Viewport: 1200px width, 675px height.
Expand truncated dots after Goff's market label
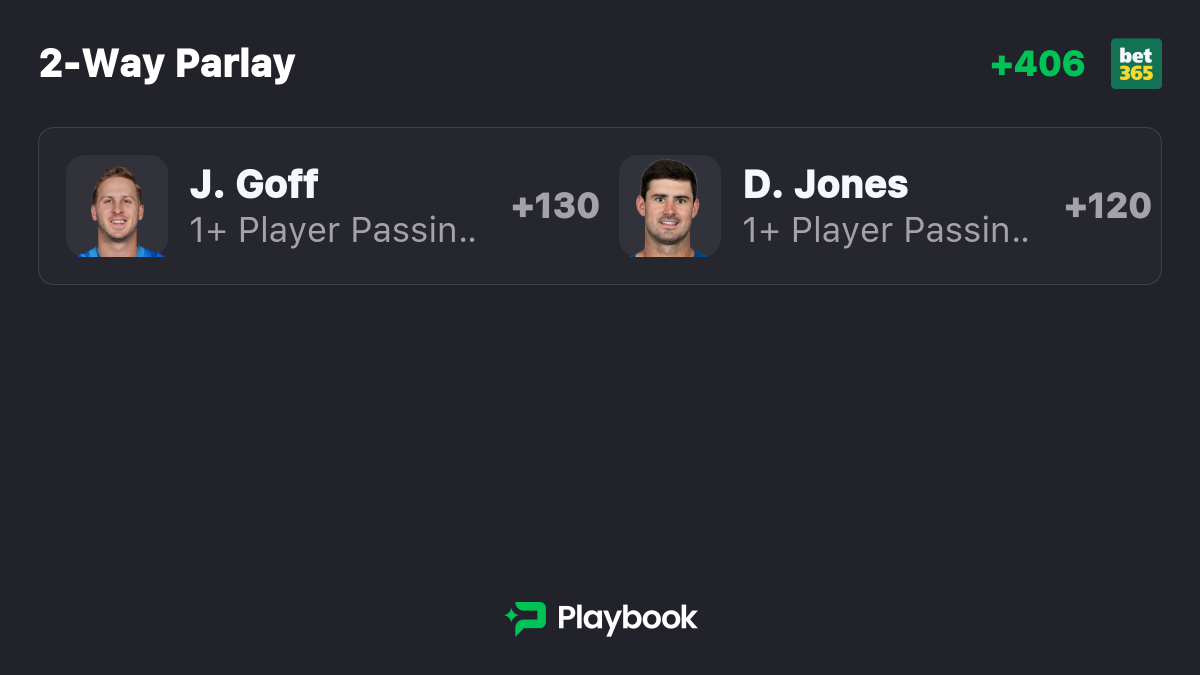tap(469, 241)
